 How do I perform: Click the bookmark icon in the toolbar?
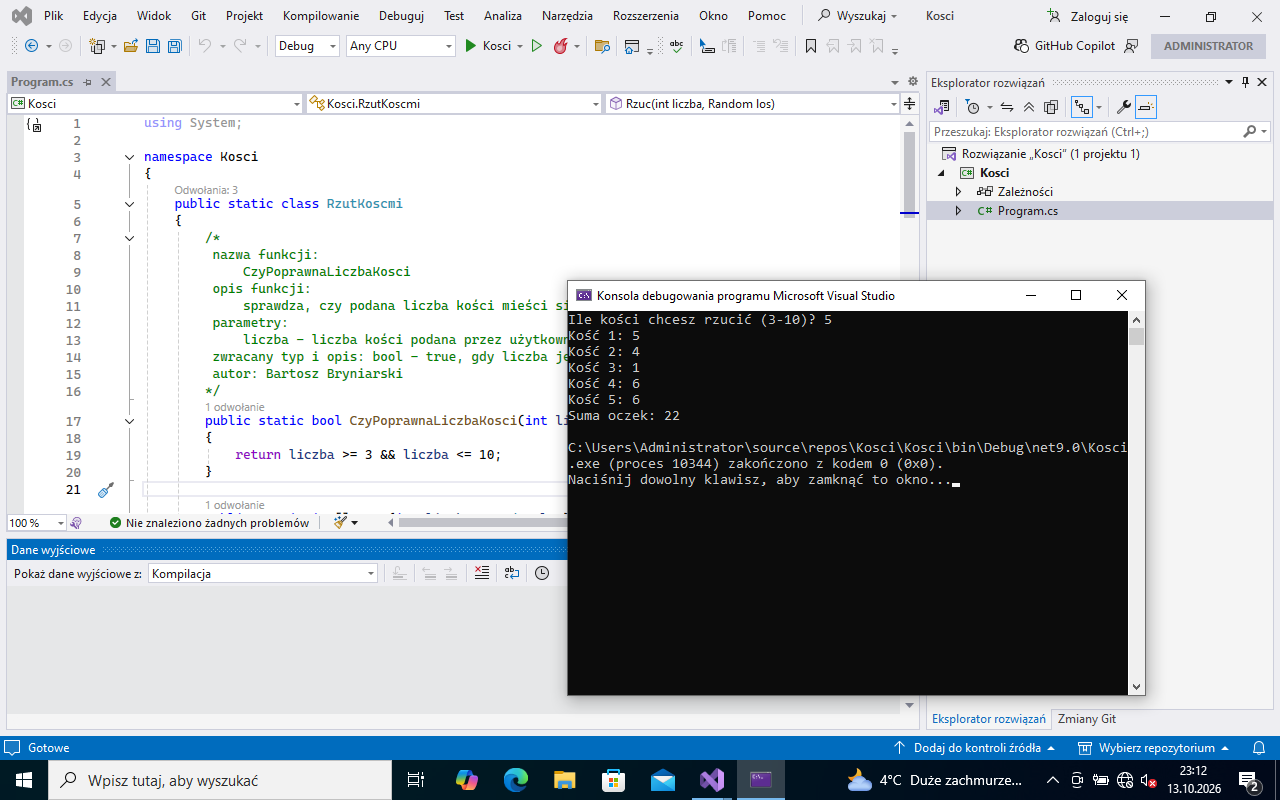tap(811, 46)
